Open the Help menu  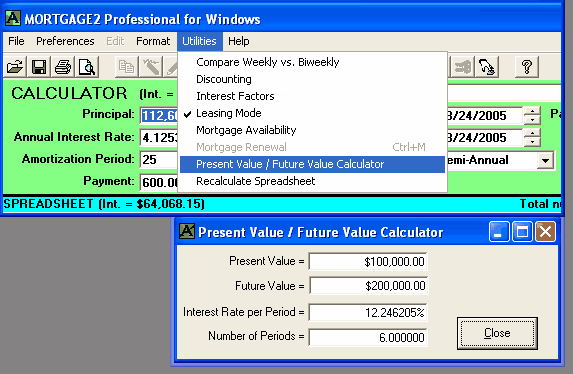pyautogui.click(x=239, y=41)
